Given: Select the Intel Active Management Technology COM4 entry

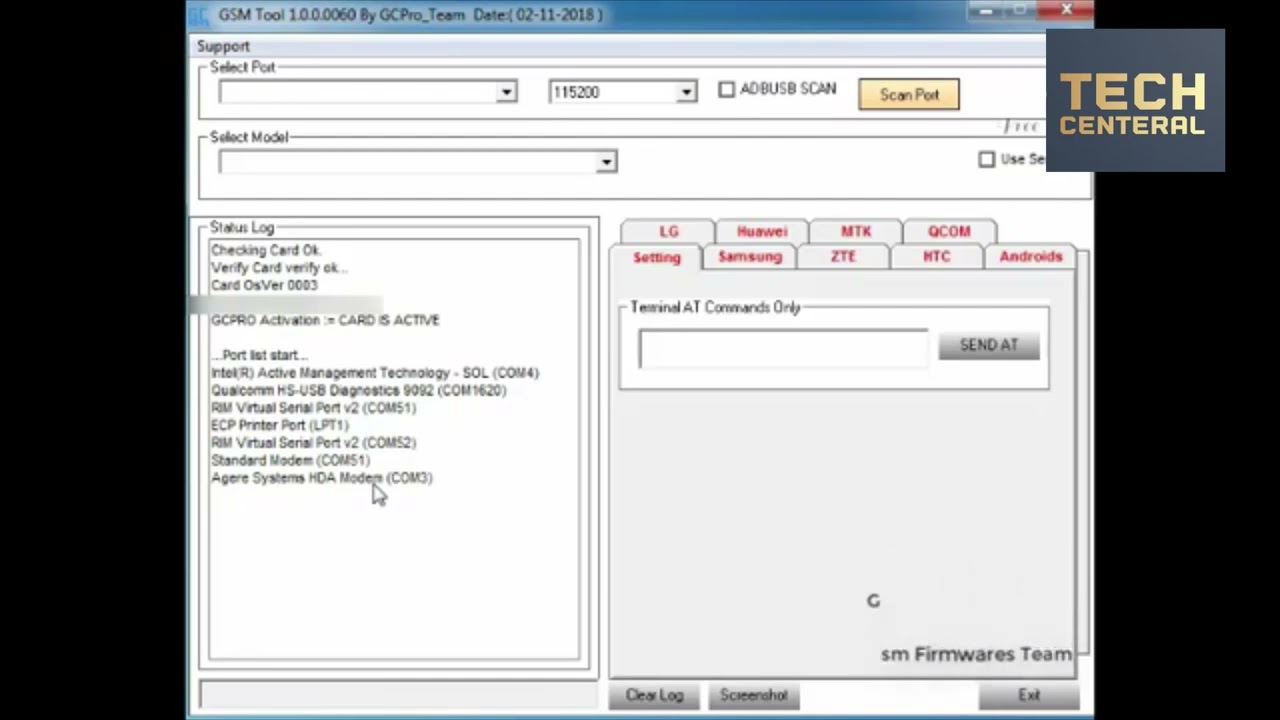Looking at the screenshot, I should coord(375,373).
